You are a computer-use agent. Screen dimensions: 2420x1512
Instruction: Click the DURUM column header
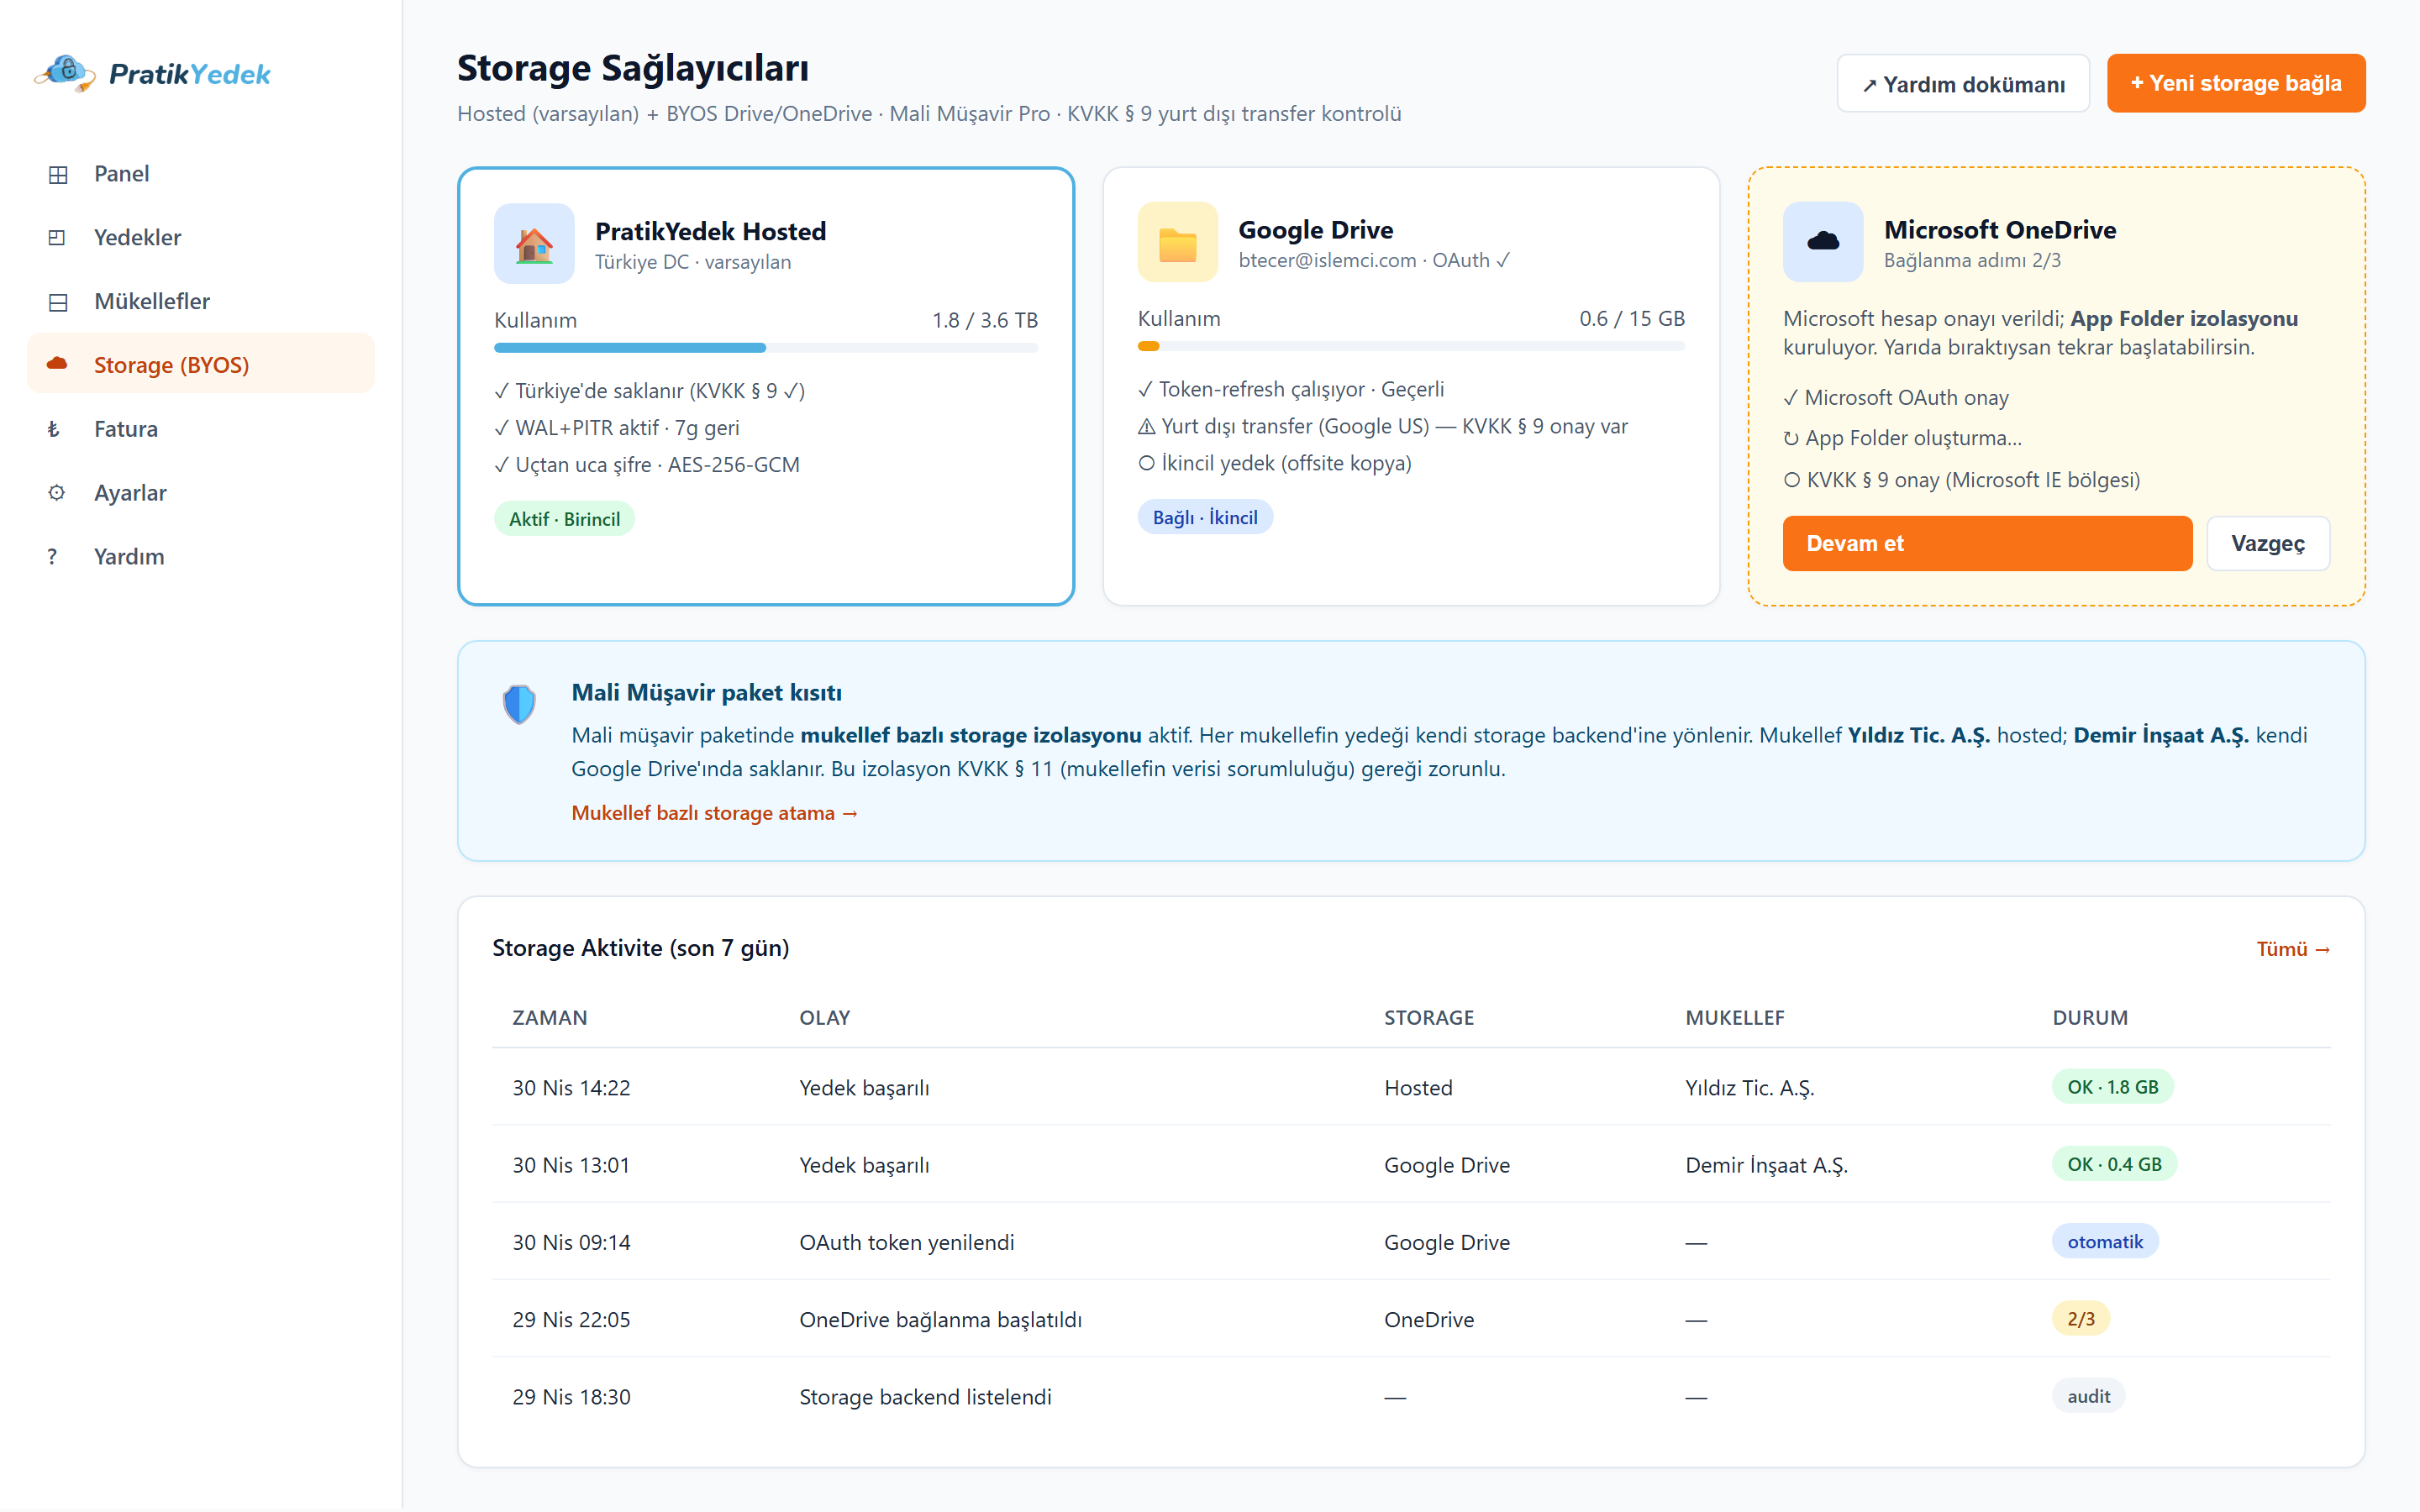(x=2090, y=1018)
